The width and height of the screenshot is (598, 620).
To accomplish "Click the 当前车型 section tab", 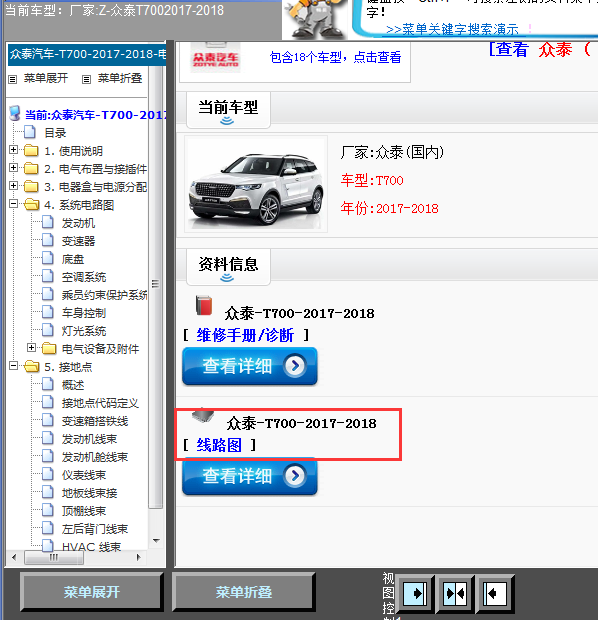I will tap(228, 110).
